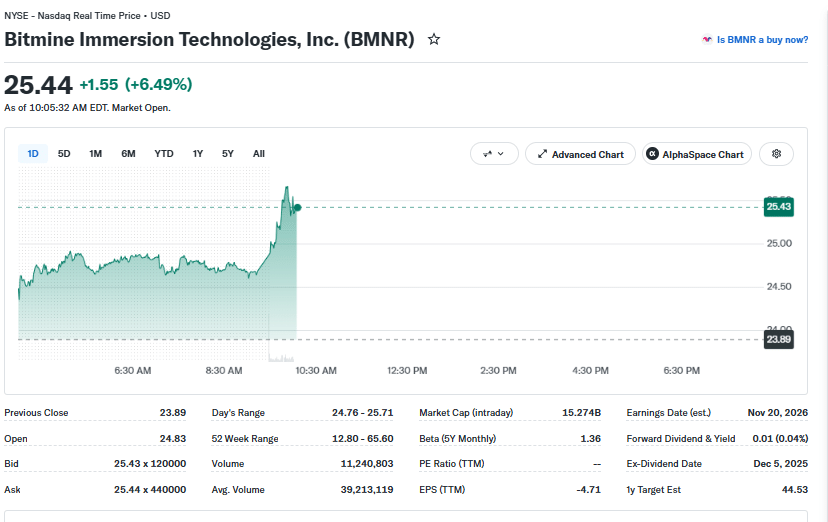Image resolution: width=828 pixels, height=522 pixels.
Task: Click the AlphaSpace logo icon
Action: (x=652, y=154)
